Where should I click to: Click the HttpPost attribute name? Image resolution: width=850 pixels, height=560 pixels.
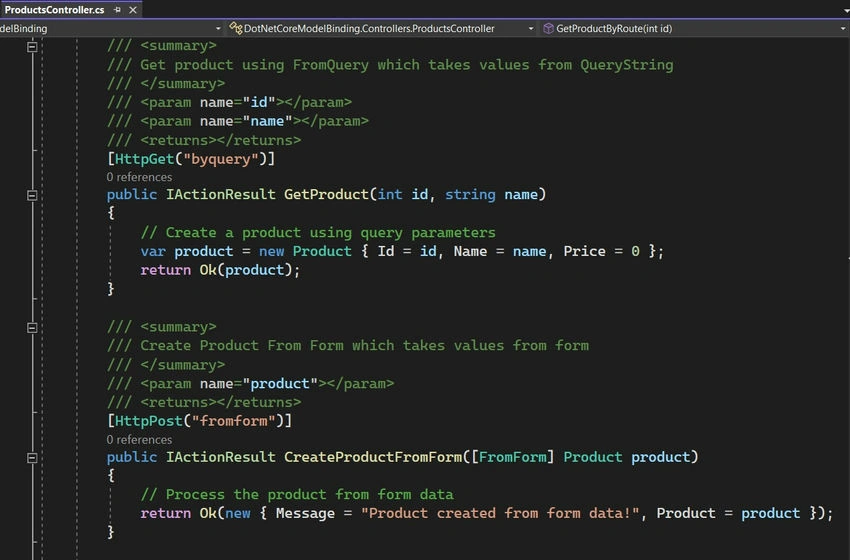(x=149, y=421)
